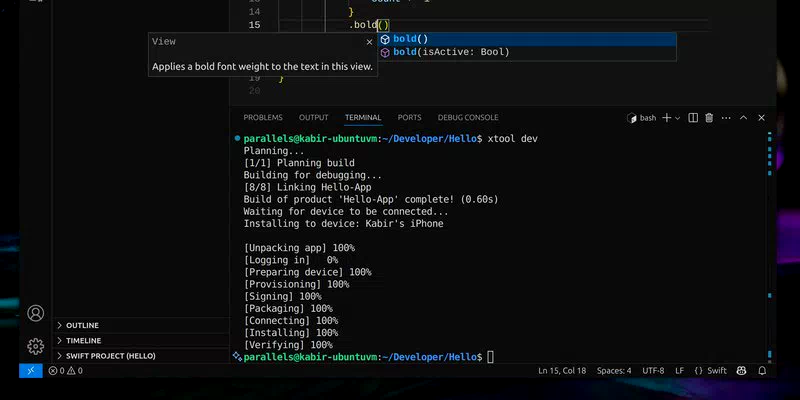Click the .bold() code on line 15
The image size is (800, 400).
click(x=369, y=25)
